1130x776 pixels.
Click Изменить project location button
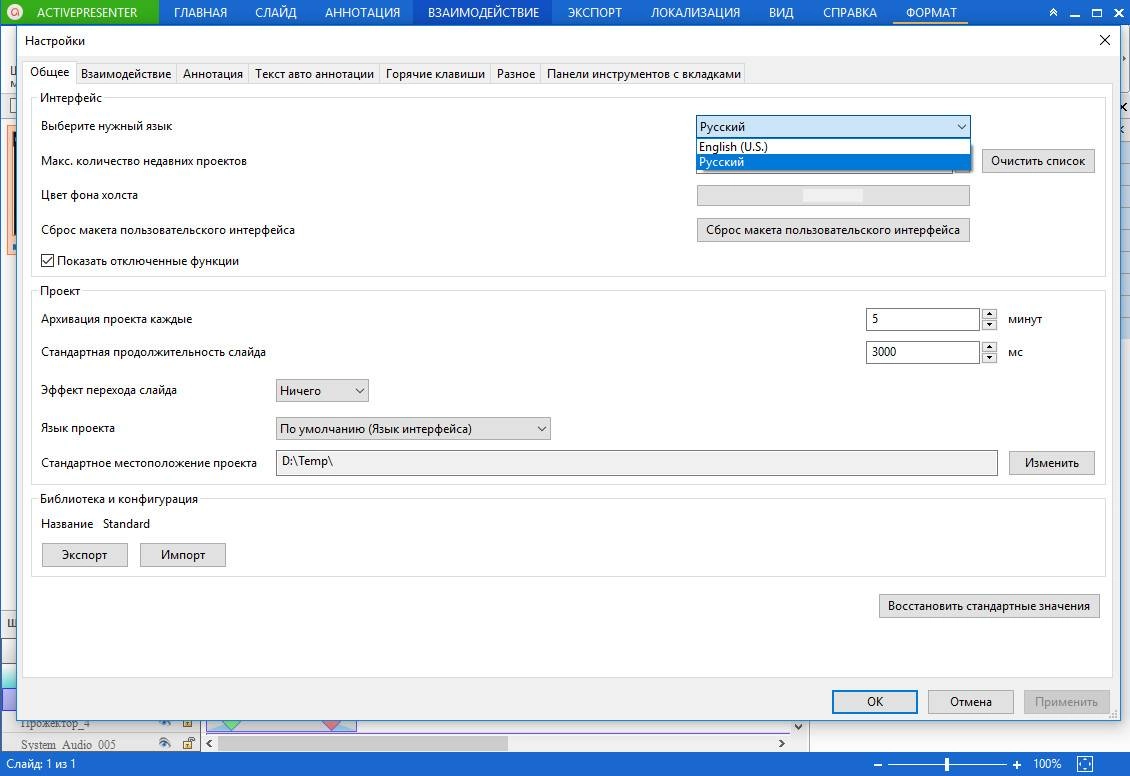(1051, 463)
